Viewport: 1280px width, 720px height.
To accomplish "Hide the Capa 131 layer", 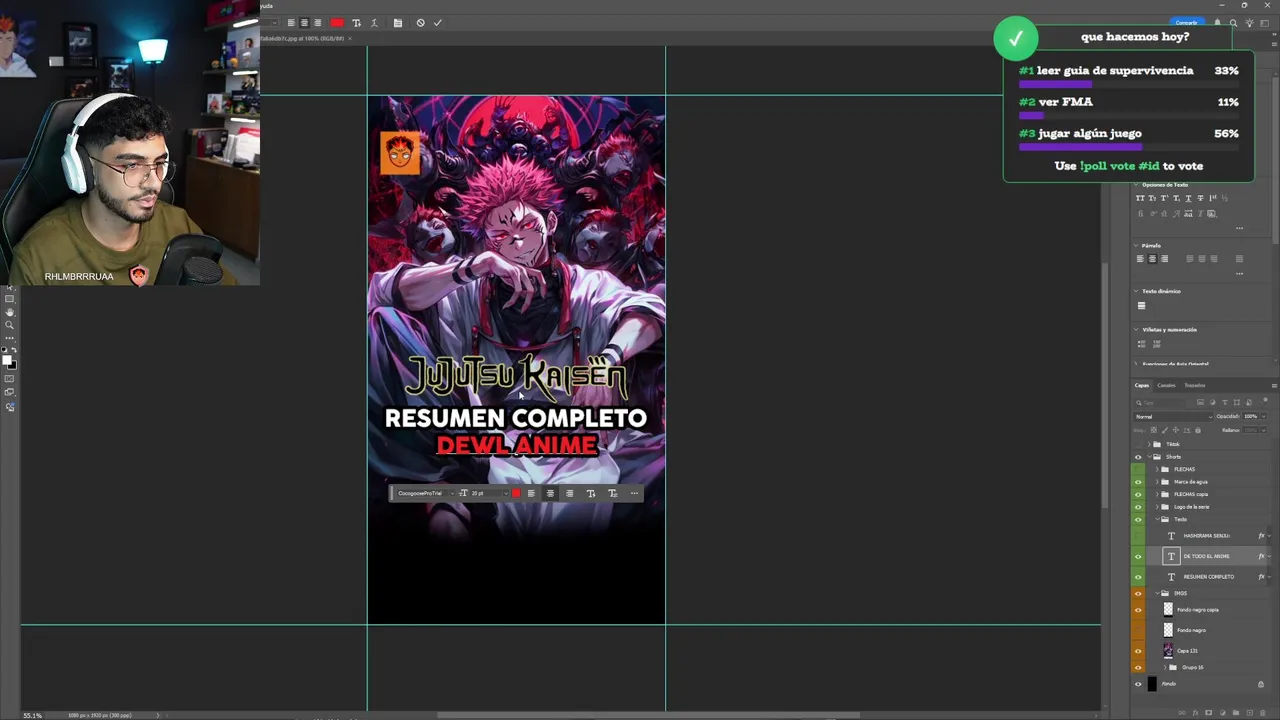I will pyautogui.click(x=1137, y=650).
